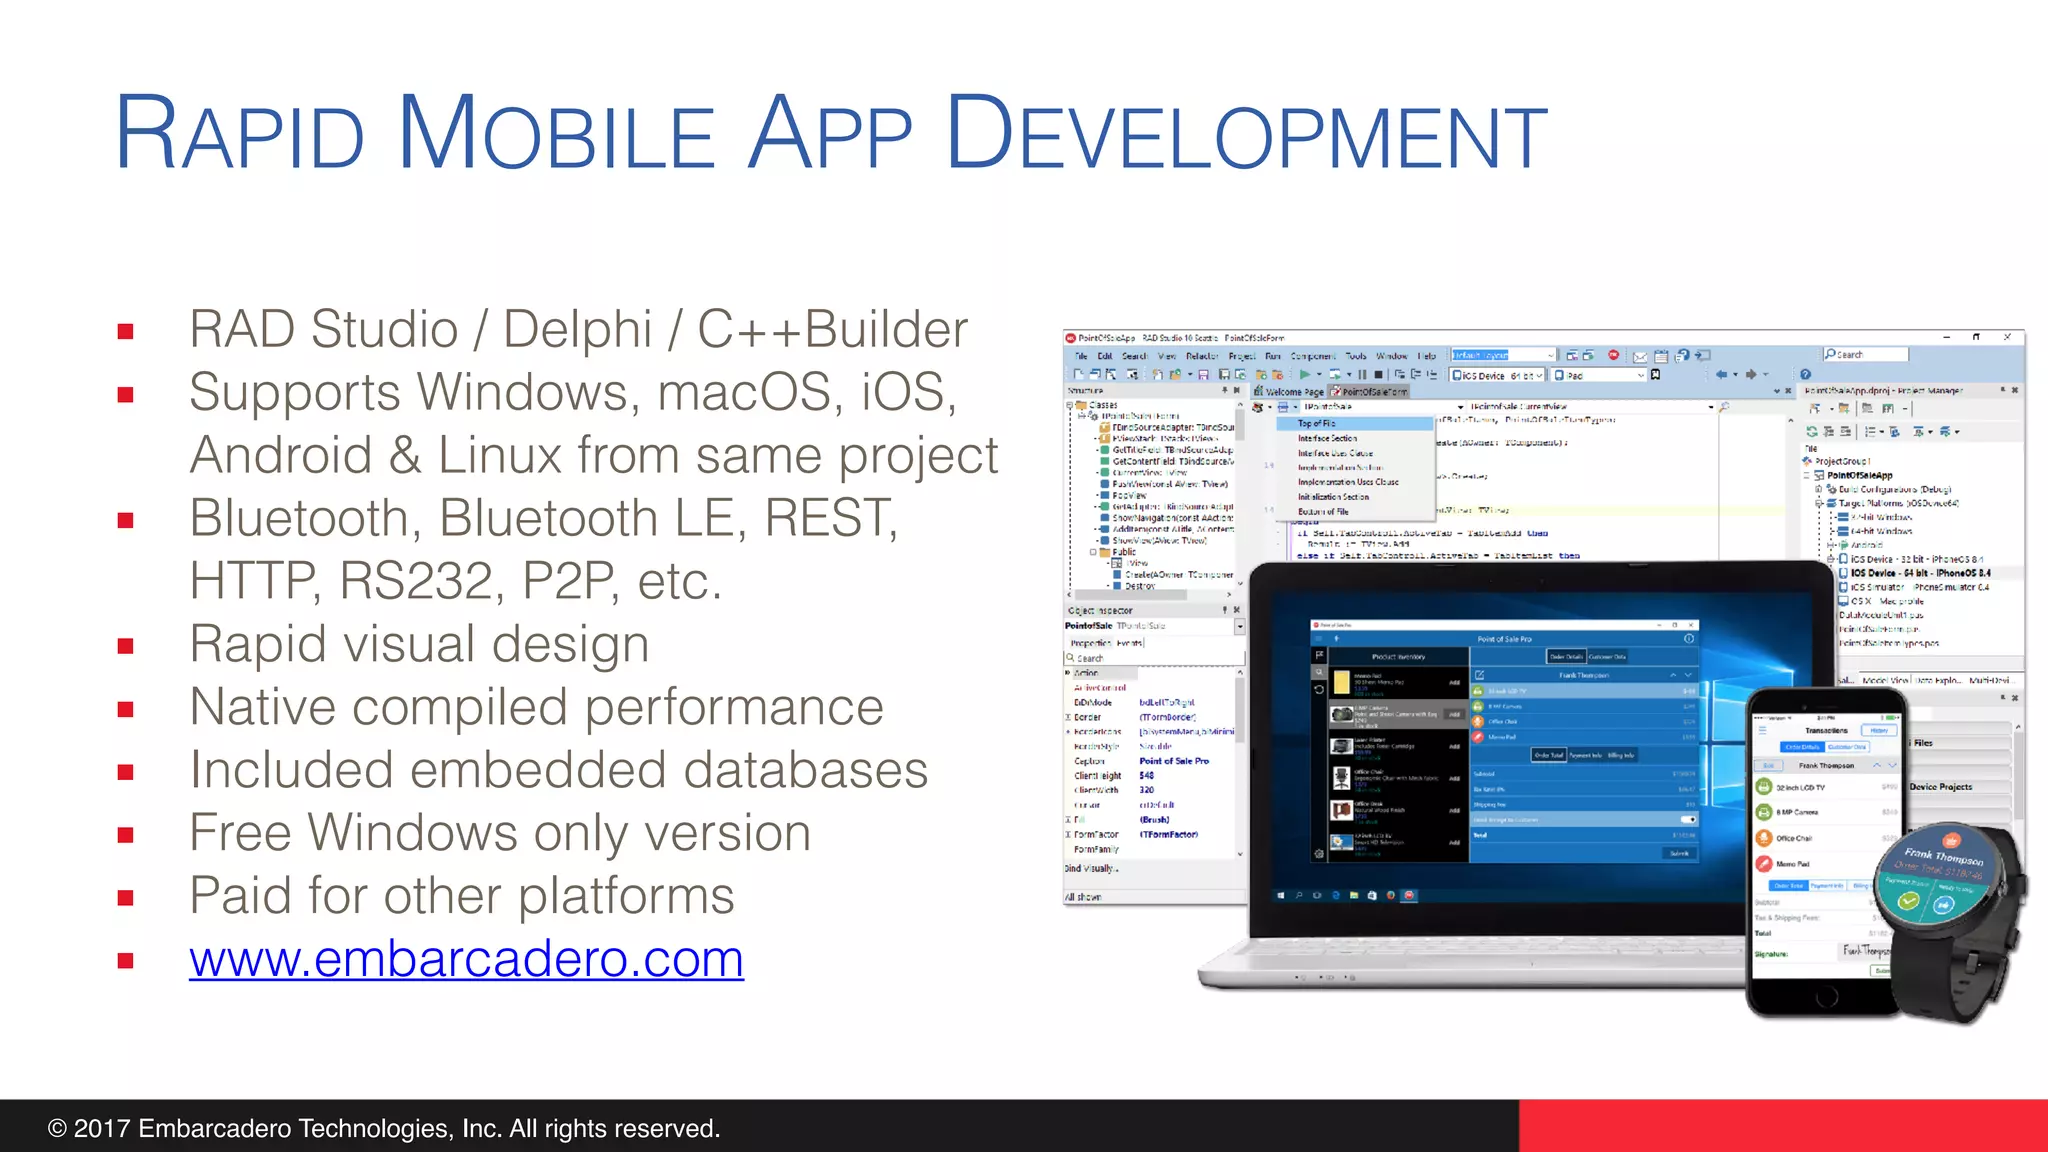
Task: Close the Object Inspector panel
Action: [1237, 610]
